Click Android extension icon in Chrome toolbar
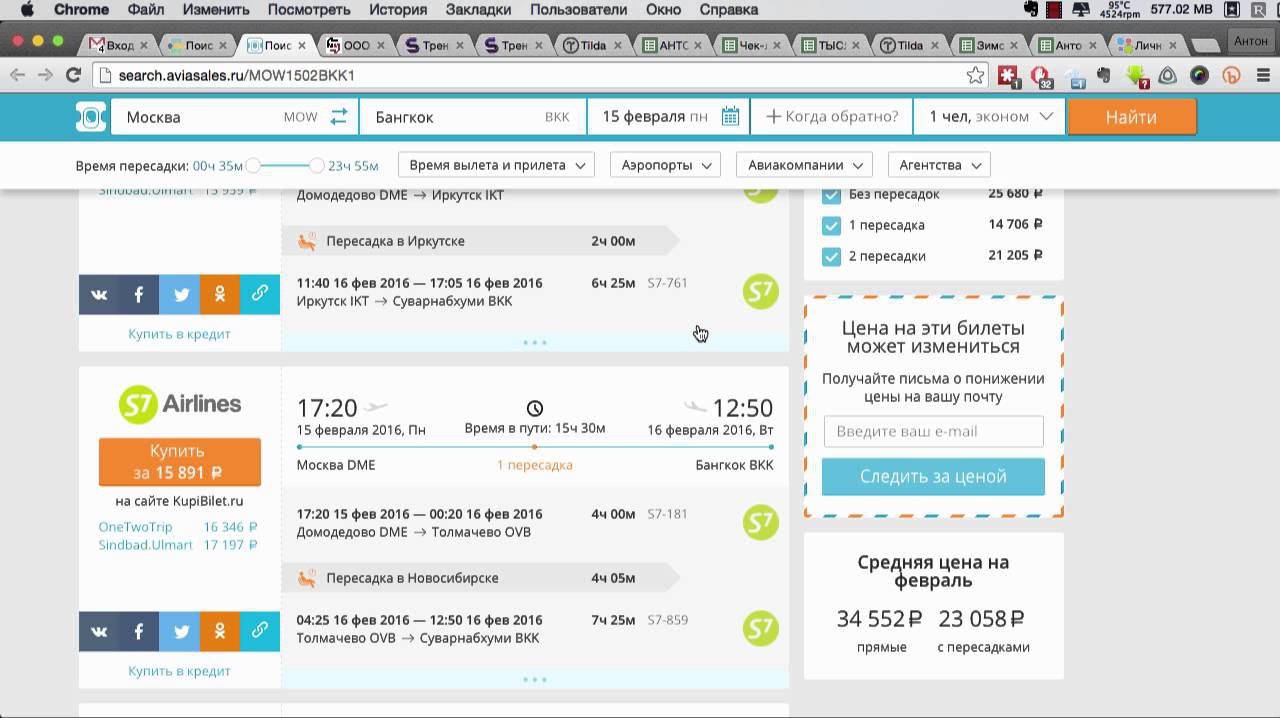Viewport: 1280px width, 718px height. click(x=1136, y=75)
